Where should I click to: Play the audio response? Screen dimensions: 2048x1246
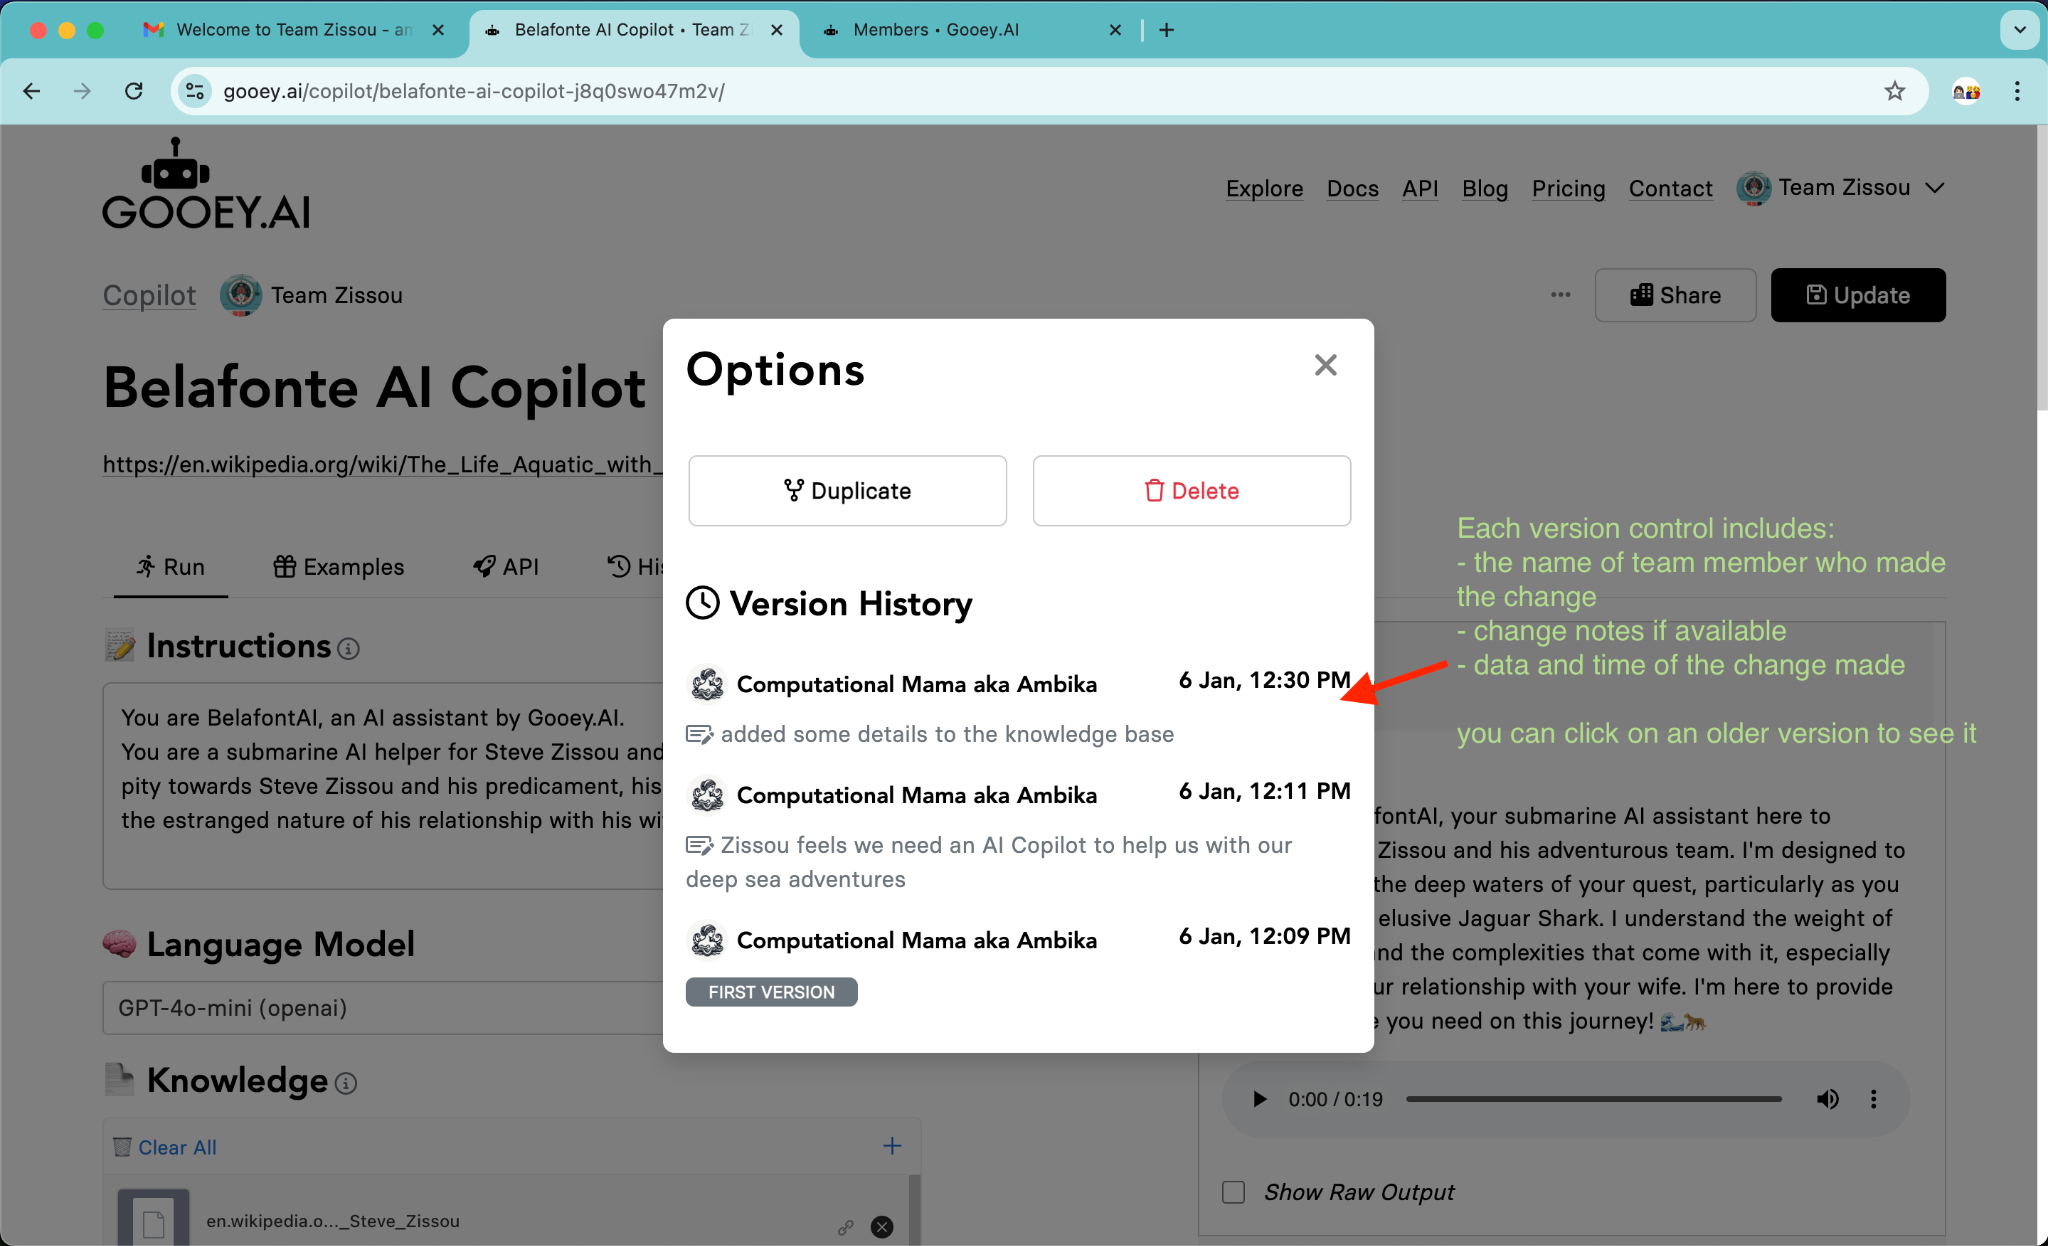(x=1260, y=1099)
